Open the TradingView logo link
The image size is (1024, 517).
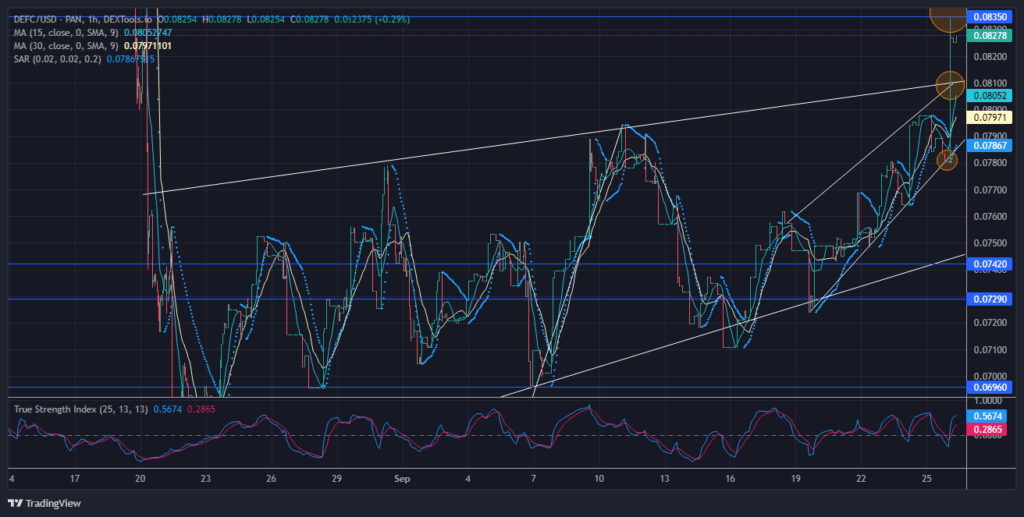click(44, 503)
